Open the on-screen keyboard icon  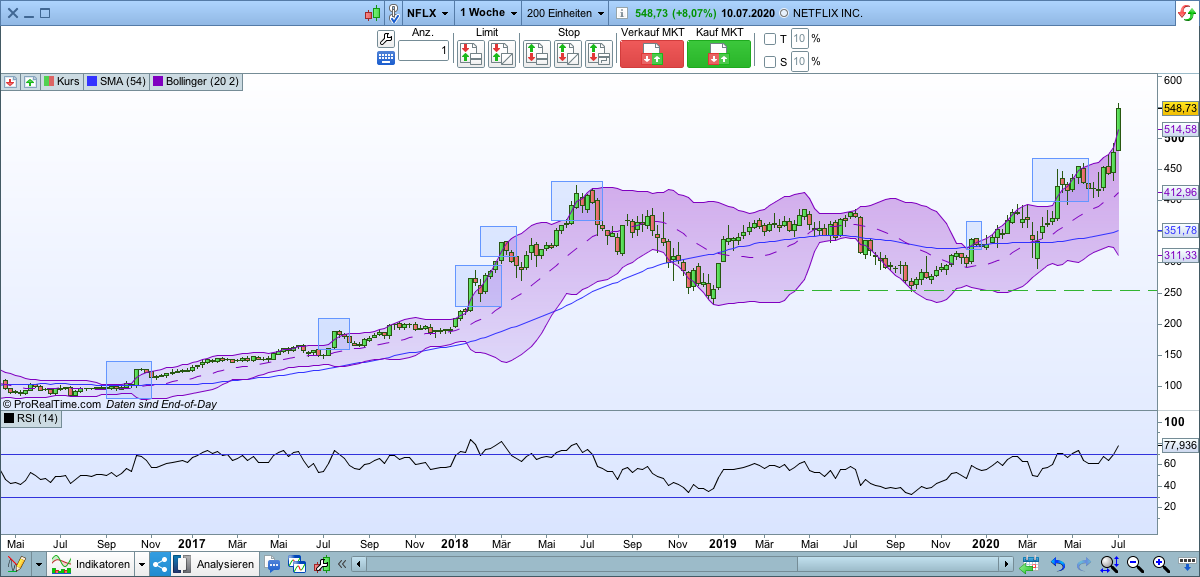point(386,56)
